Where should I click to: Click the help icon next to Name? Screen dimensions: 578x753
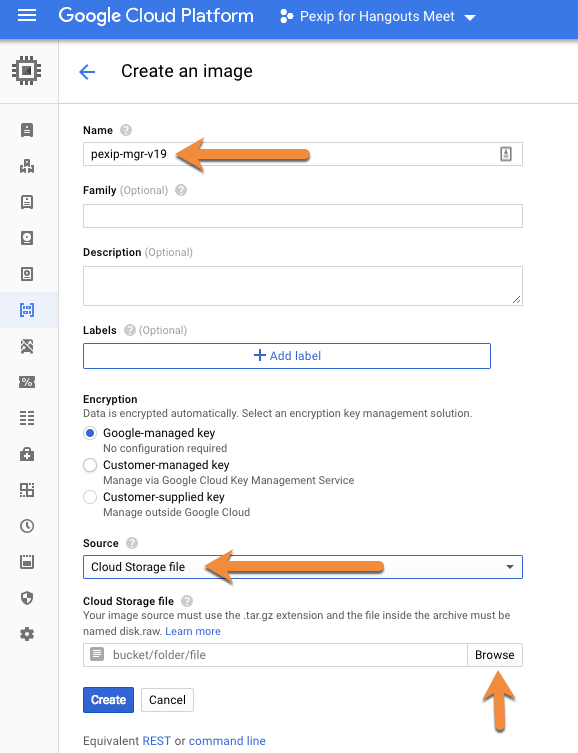126,130
